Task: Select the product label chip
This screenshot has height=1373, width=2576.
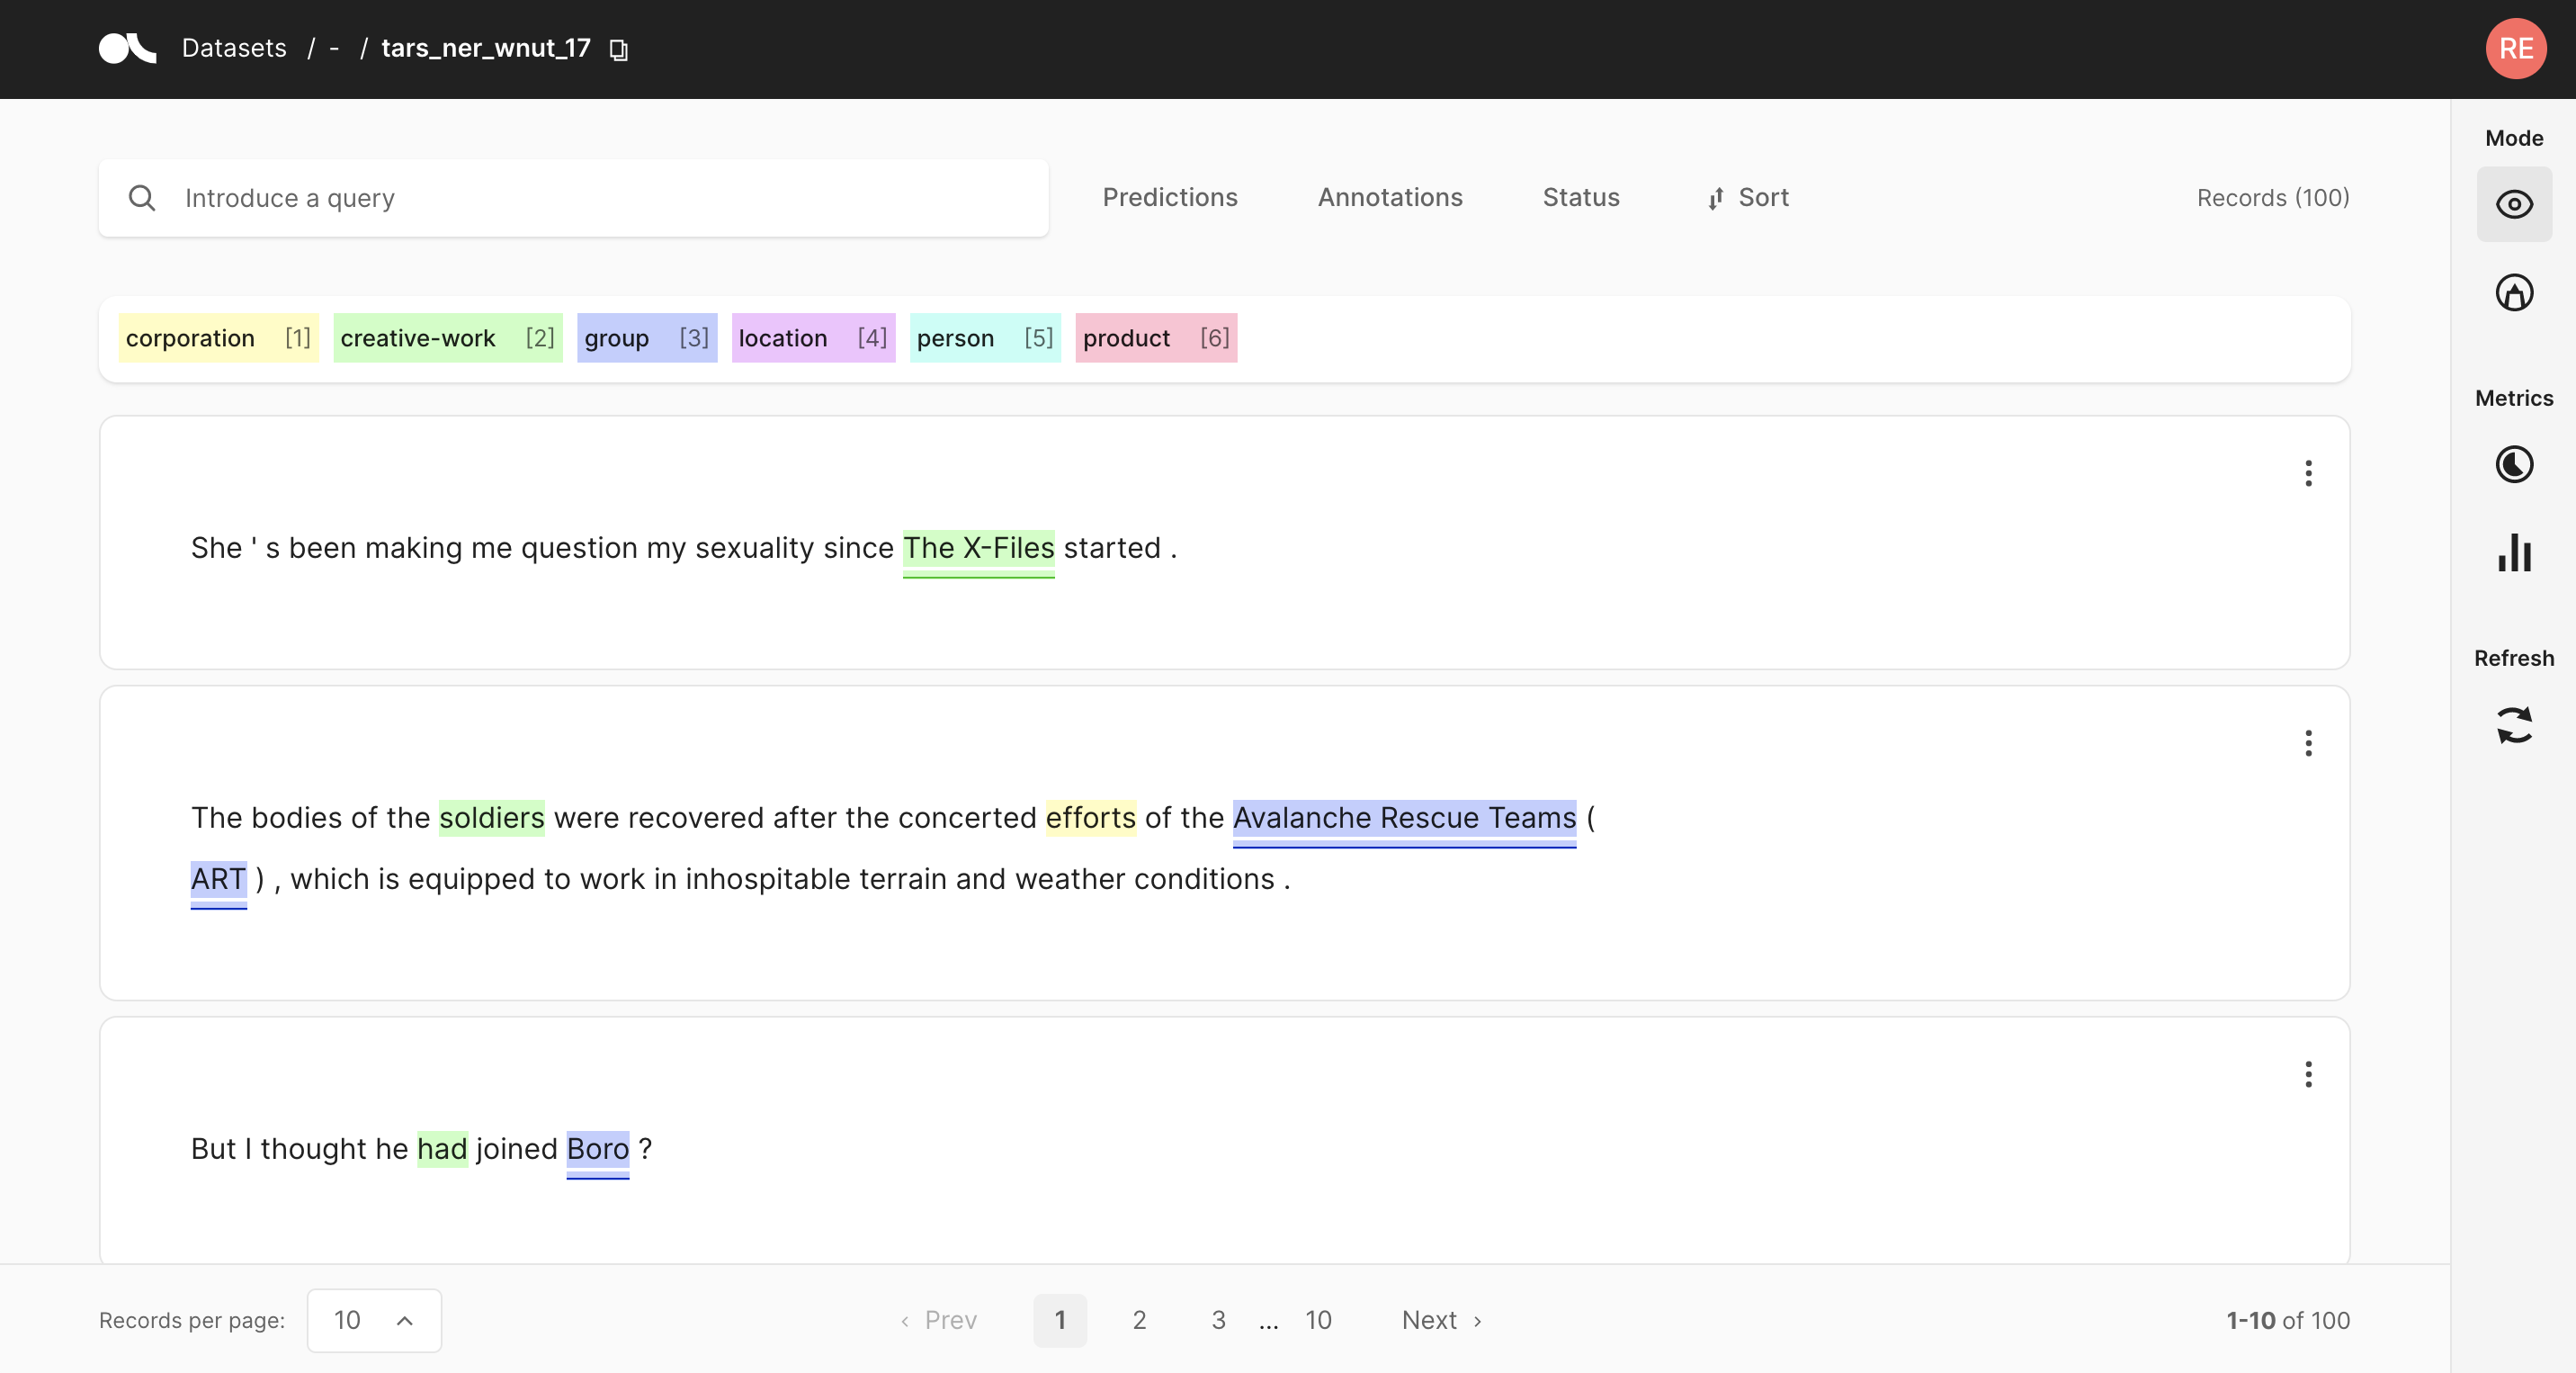Action: pyautogui.click(x=1156, y=338)
